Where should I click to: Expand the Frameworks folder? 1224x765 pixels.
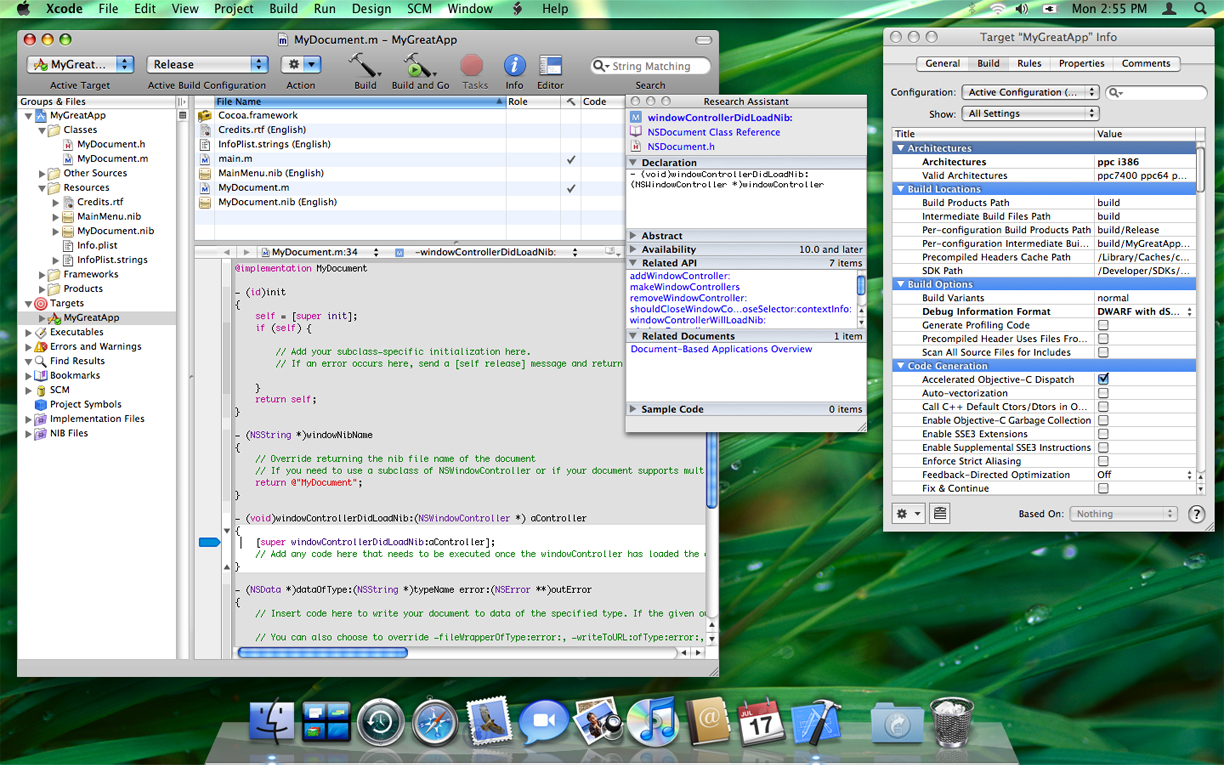click(42, 274)
